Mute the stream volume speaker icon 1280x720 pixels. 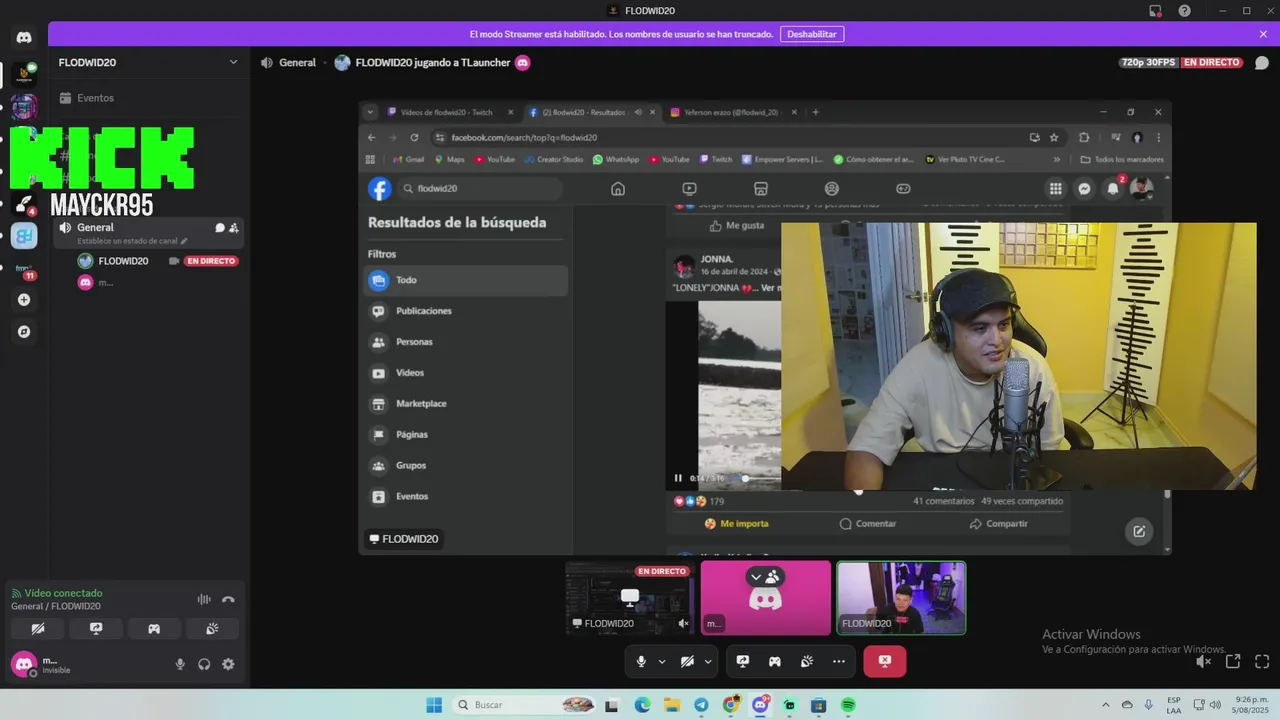1204,662
